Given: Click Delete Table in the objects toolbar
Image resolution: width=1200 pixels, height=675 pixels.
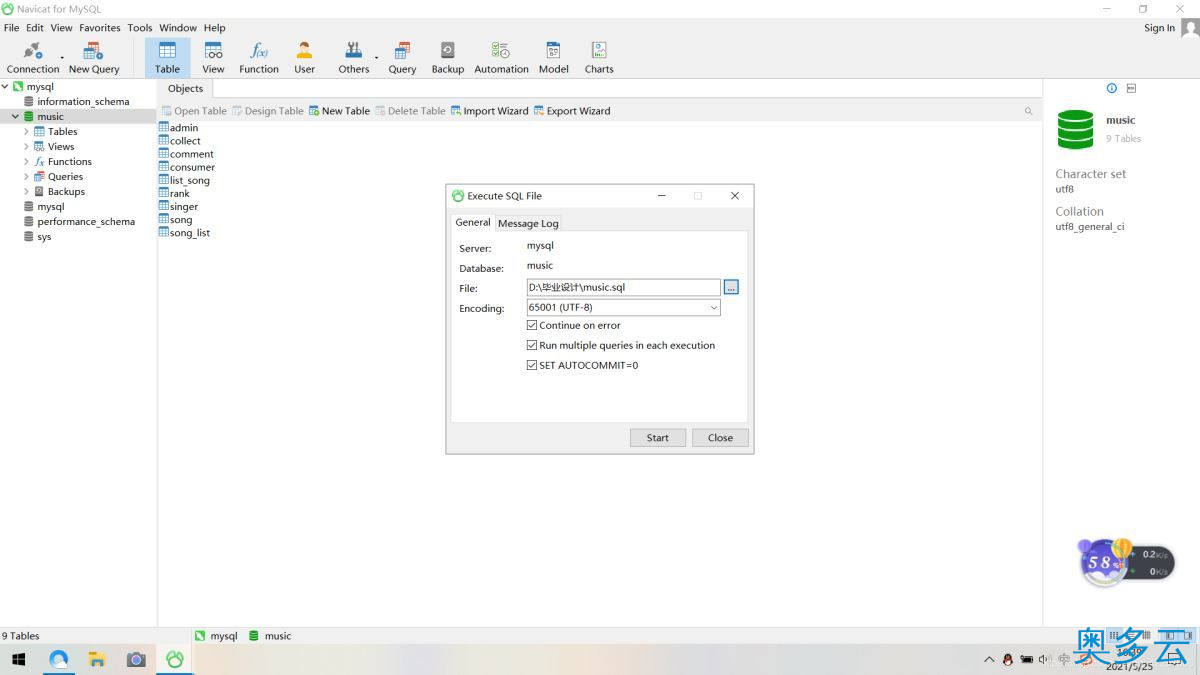Looking at the screenshot, I should (x=410, y=111).
